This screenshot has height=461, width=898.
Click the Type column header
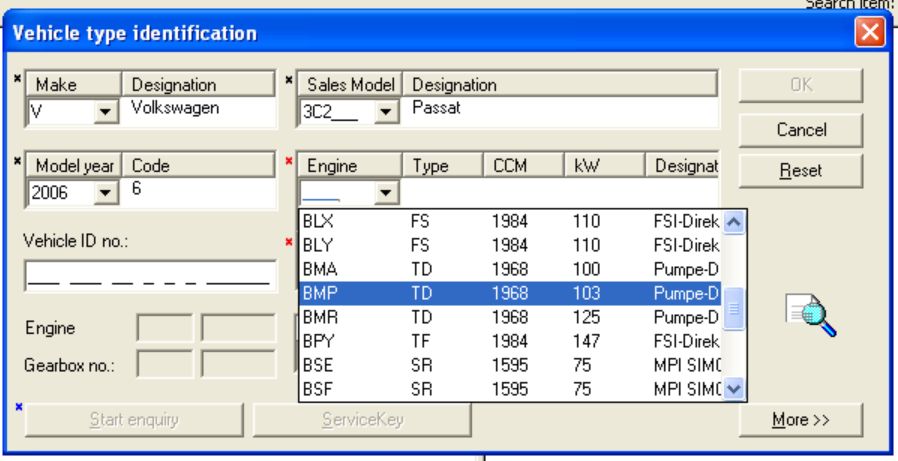coord(443,166)
